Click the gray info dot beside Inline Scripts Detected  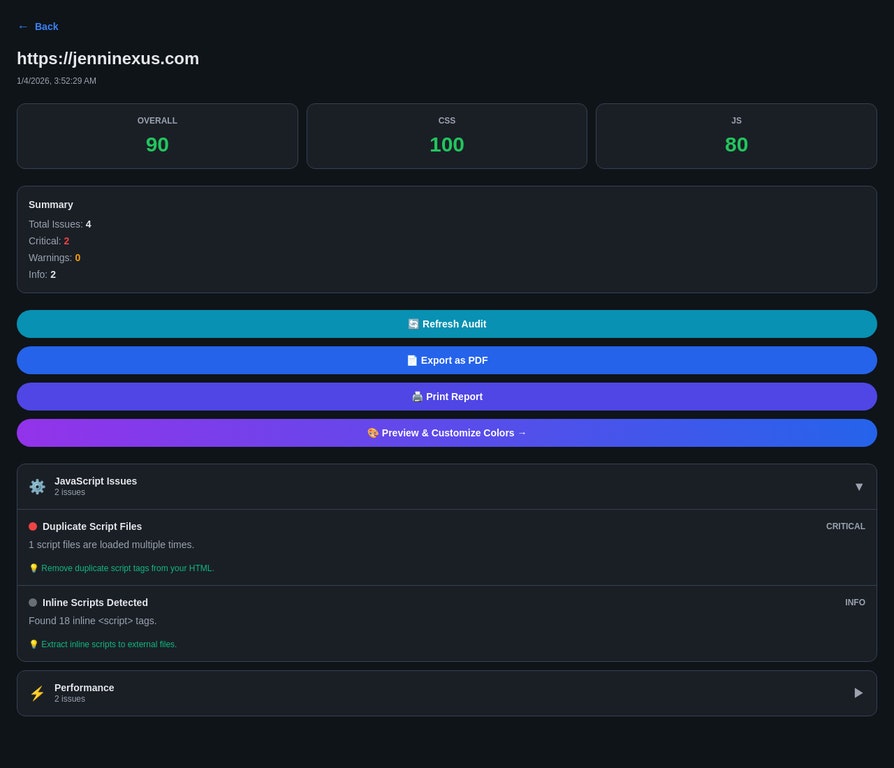(x=31, y=602)
